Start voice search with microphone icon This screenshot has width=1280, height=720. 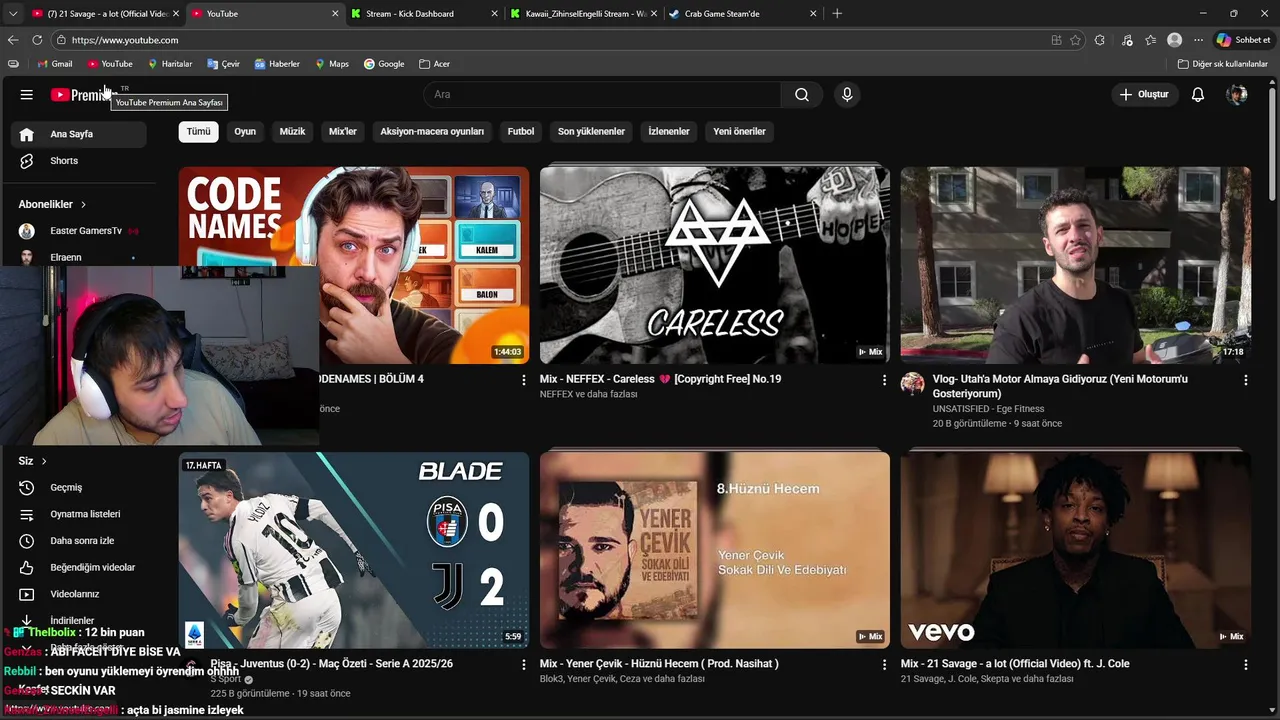click(847, 95)
